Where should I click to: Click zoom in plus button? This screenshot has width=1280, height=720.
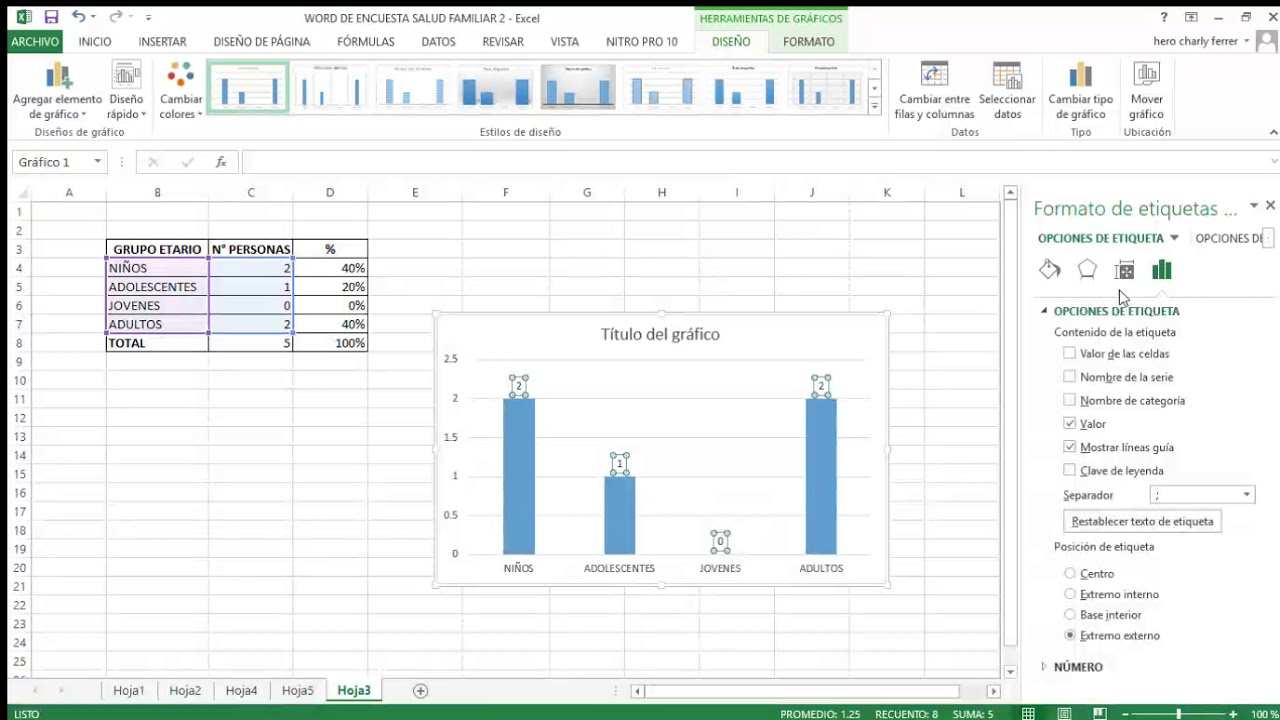[x=1234, y=714]
